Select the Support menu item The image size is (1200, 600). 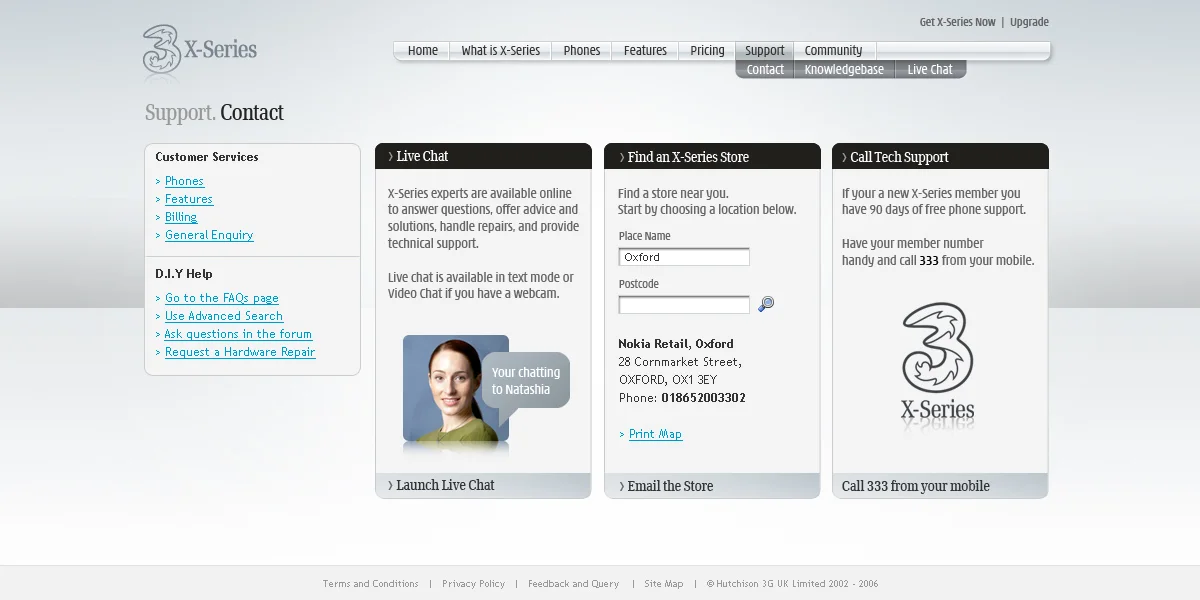tap(765, 51)
